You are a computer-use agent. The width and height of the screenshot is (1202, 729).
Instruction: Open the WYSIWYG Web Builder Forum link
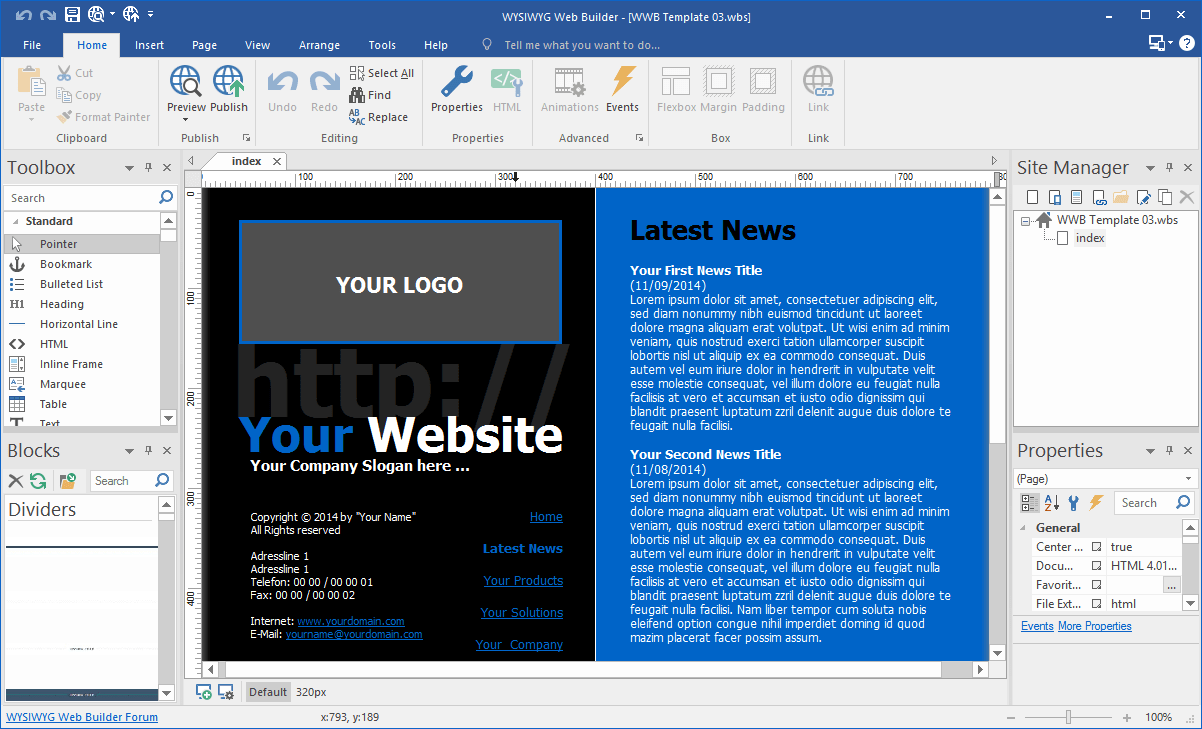click(82, 717)
